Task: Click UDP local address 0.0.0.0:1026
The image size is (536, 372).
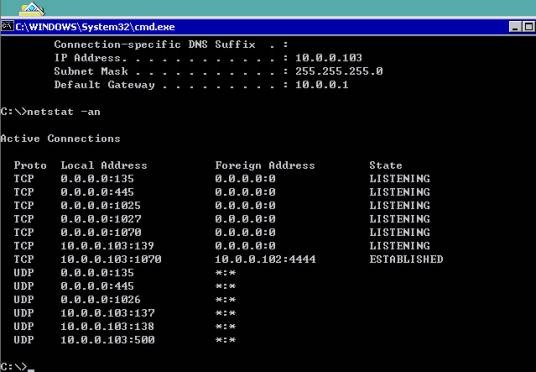Action: tap(100, 300)
